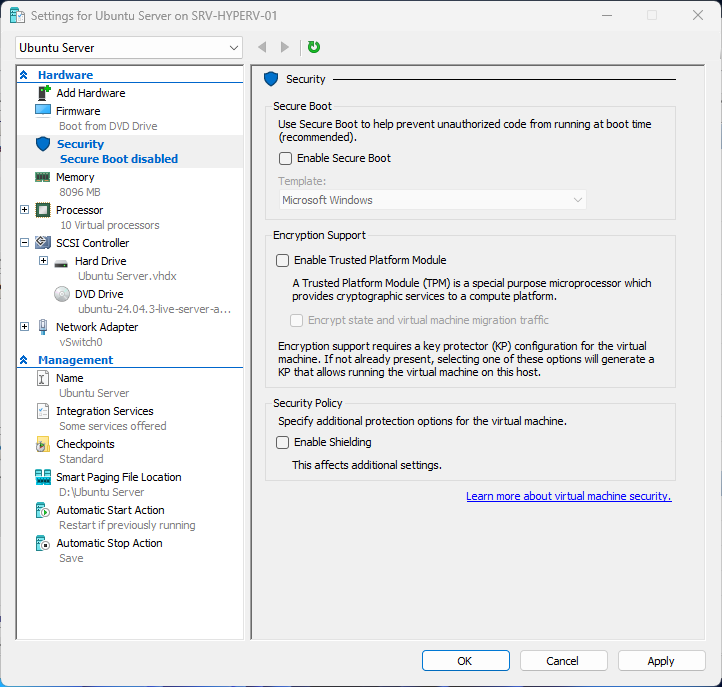Select the Add Hardware icon

coord(43,93)
